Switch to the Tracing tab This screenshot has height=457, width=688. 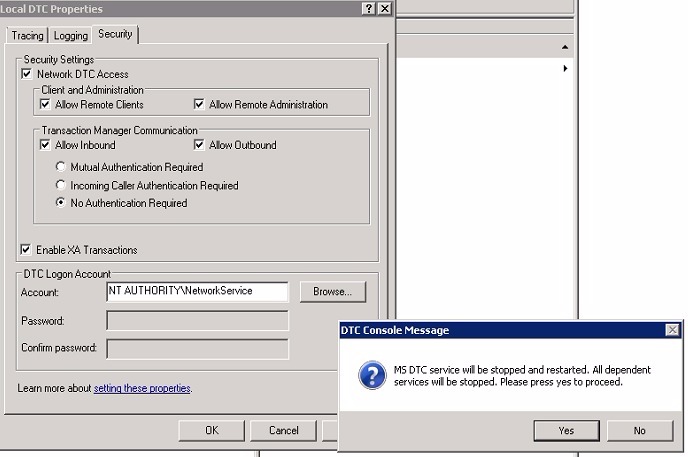(x=27, y=35)
